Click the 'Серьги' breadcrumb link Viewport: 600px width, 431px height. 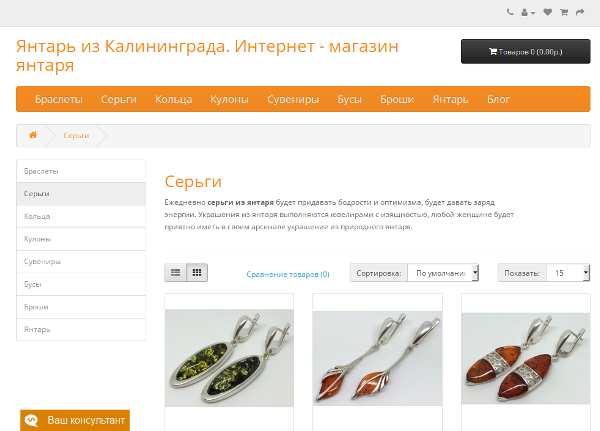coord(76,136)
